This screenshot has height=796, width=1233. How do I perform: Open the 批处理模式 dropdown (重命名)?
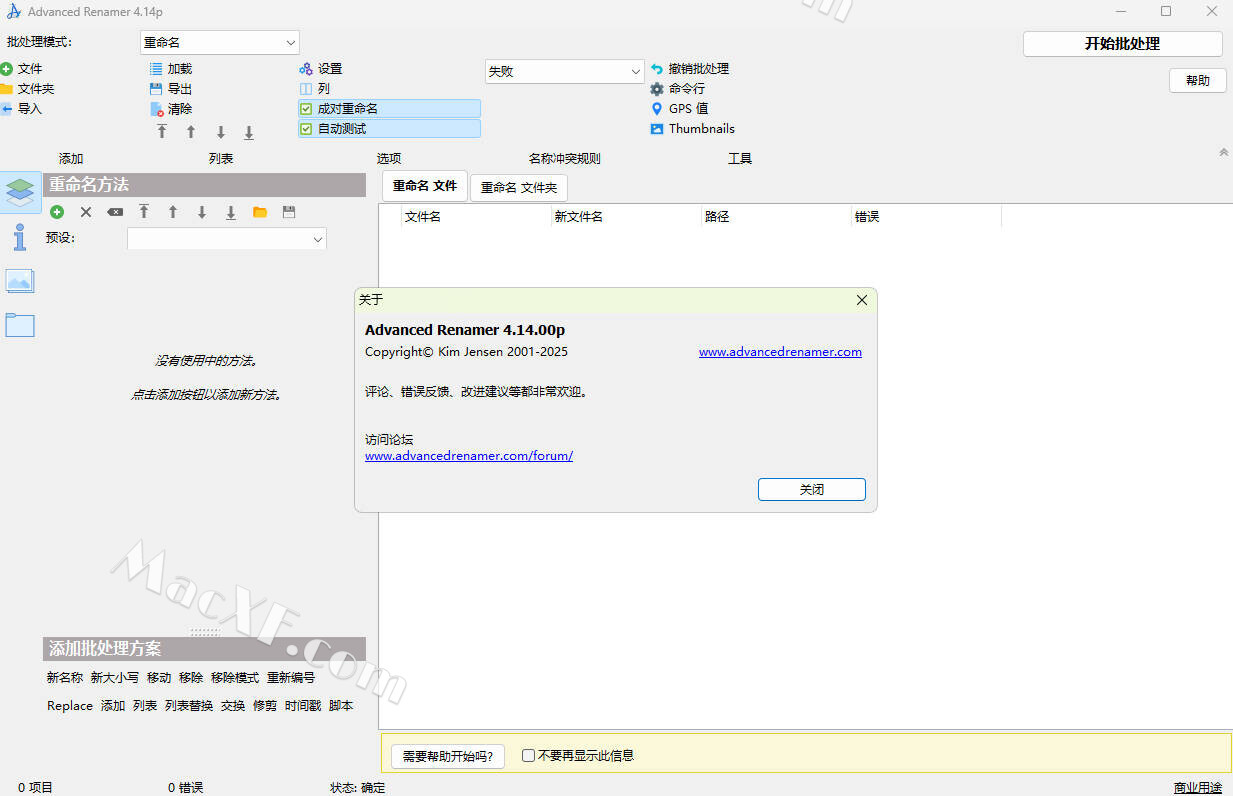pos(220,43)
